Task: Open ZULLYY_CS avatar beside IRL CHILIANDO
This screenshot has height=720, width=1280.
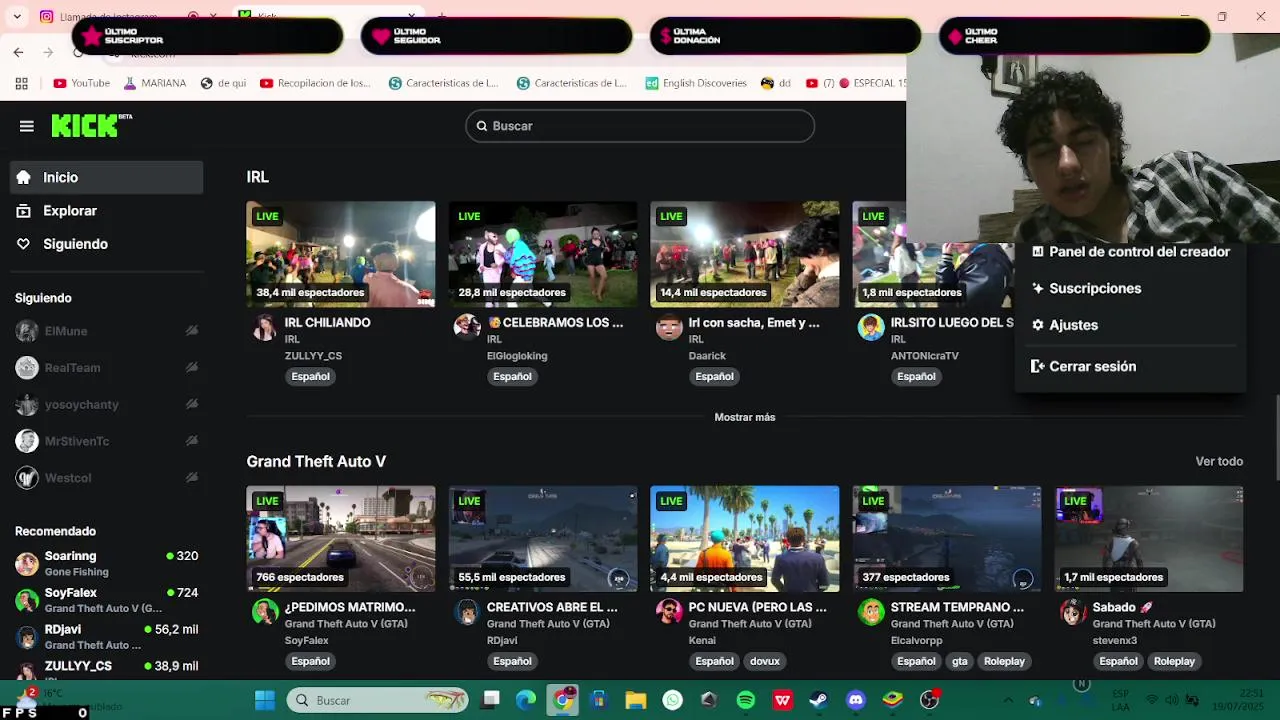Action: pyautogui.click(x=265, y=327)
